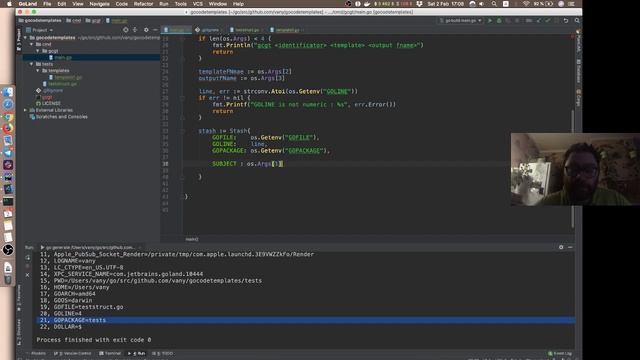Close the Run panel session
The image size is (640, 360).
27,275
